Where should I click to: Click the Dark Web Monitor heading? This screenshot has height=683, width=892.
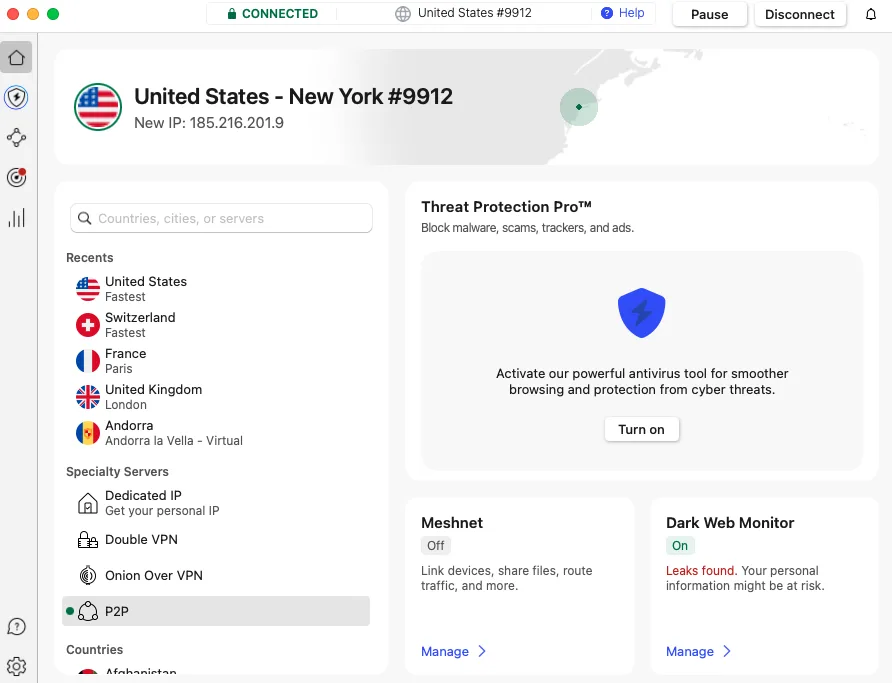730,523
